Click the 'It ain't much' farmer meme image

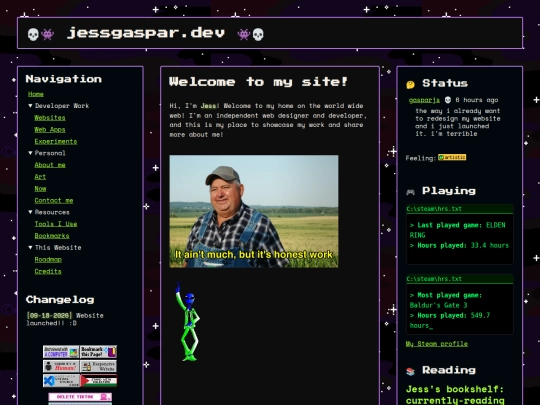(x=254, y=211)
